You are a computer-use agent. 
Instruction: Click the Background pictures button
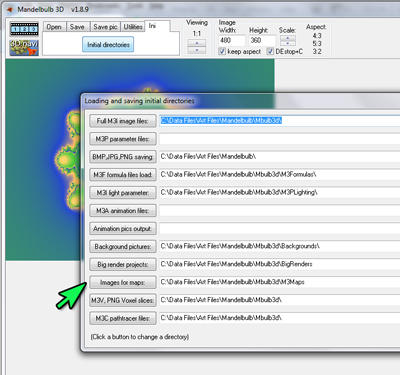123,247
